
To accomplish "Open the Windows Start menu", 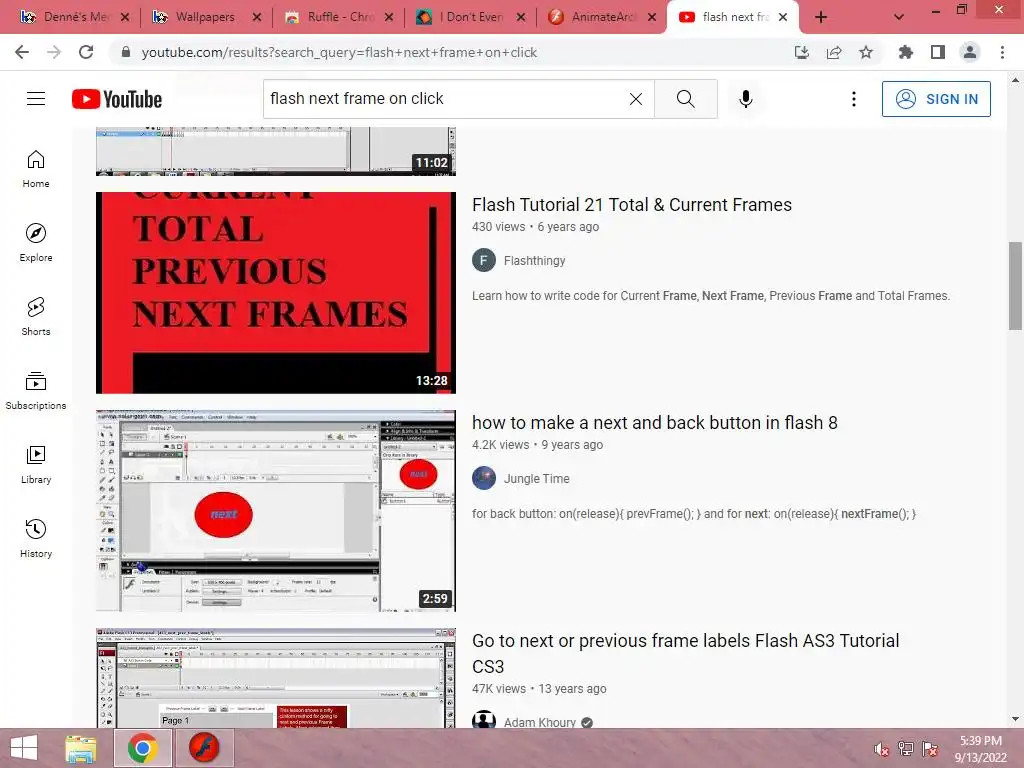I will [x=24, y=748].
